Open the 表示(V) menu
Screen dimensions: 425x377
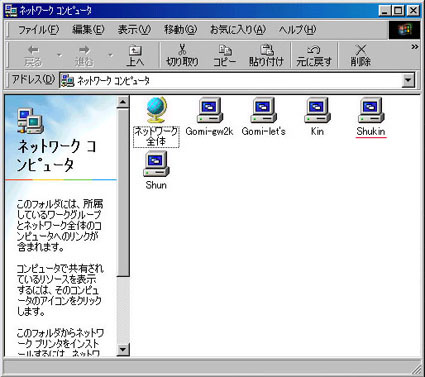click(x=134, y=30)
